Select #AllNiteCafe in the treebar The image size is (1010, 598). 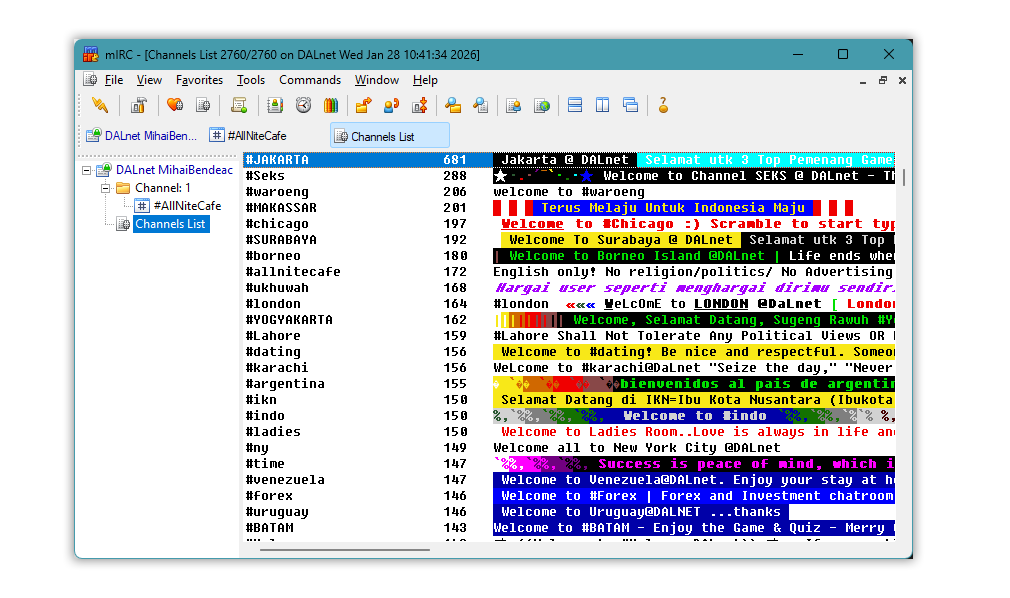pyautogui.click(x=187, y=206)
